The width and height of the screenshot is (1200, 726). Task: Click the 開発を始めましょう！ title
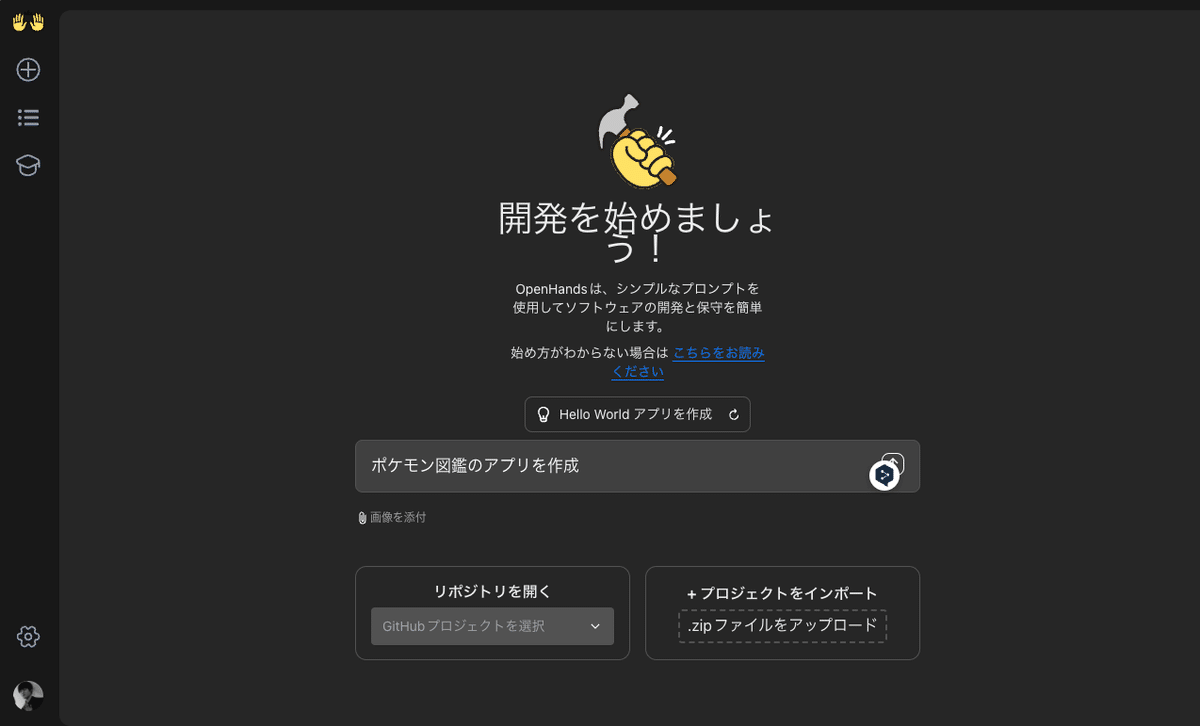[637, 232]
